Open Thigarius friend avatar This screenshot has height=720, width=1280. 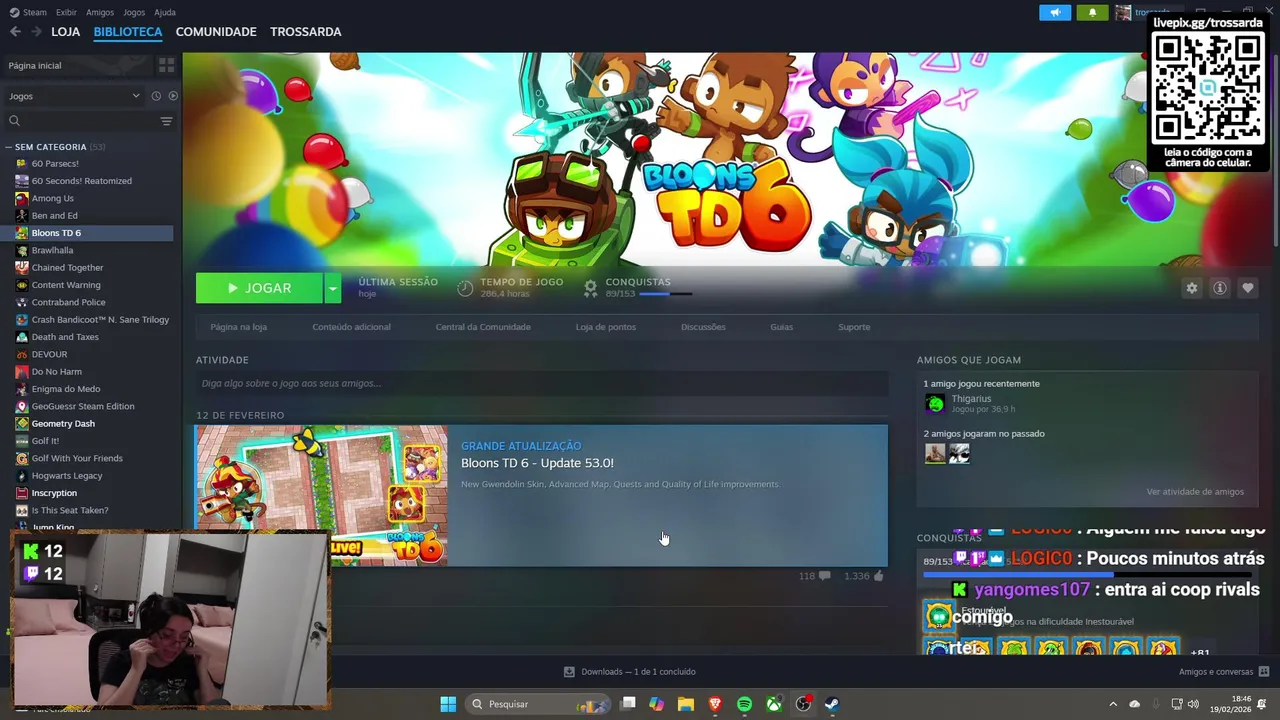pyautogui.click(x=935, y=404)
